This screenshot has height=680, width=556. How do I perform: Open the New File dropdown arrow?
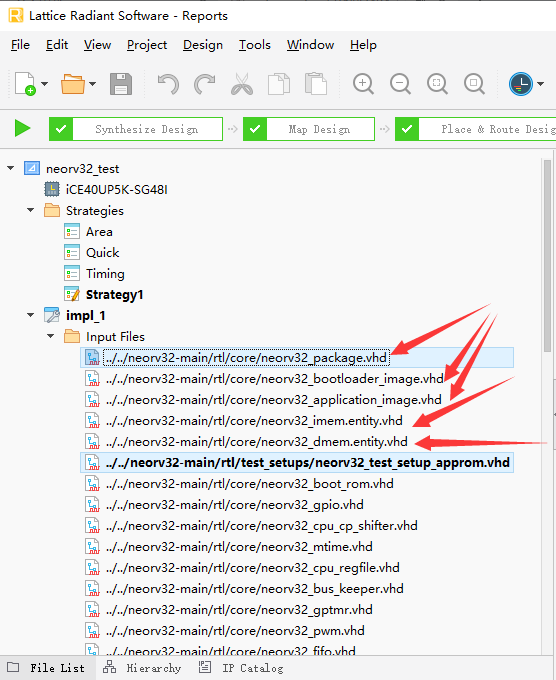coord(44,84)
